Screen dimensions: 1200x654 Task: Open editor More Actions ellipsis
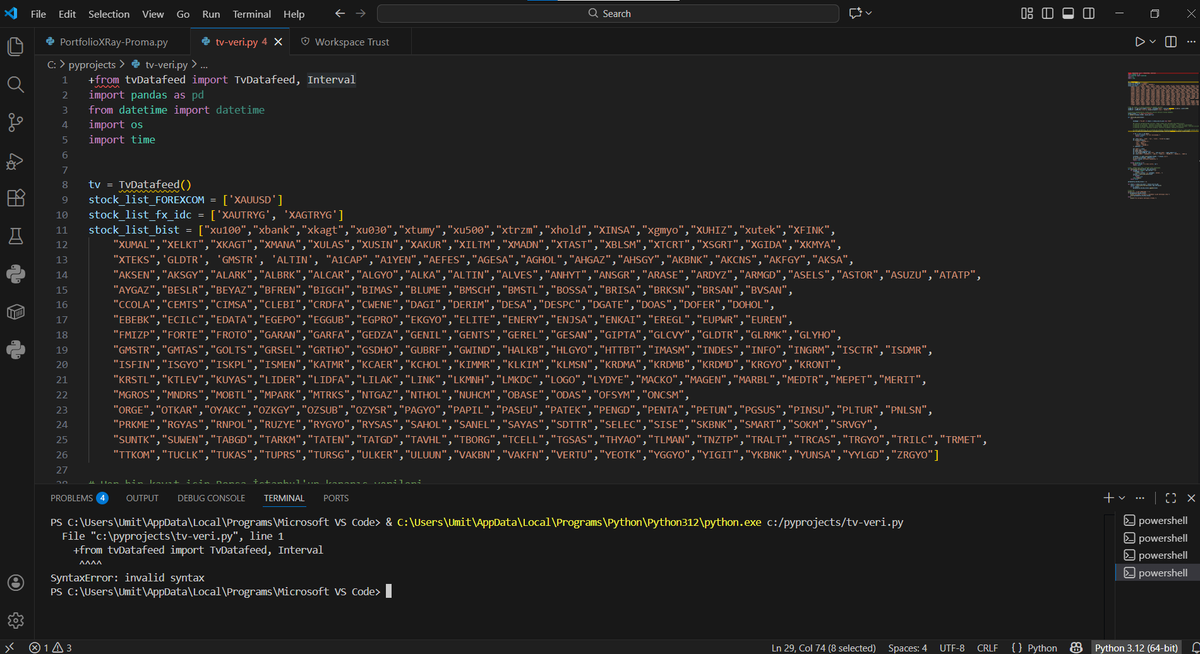click(1190, 42)
